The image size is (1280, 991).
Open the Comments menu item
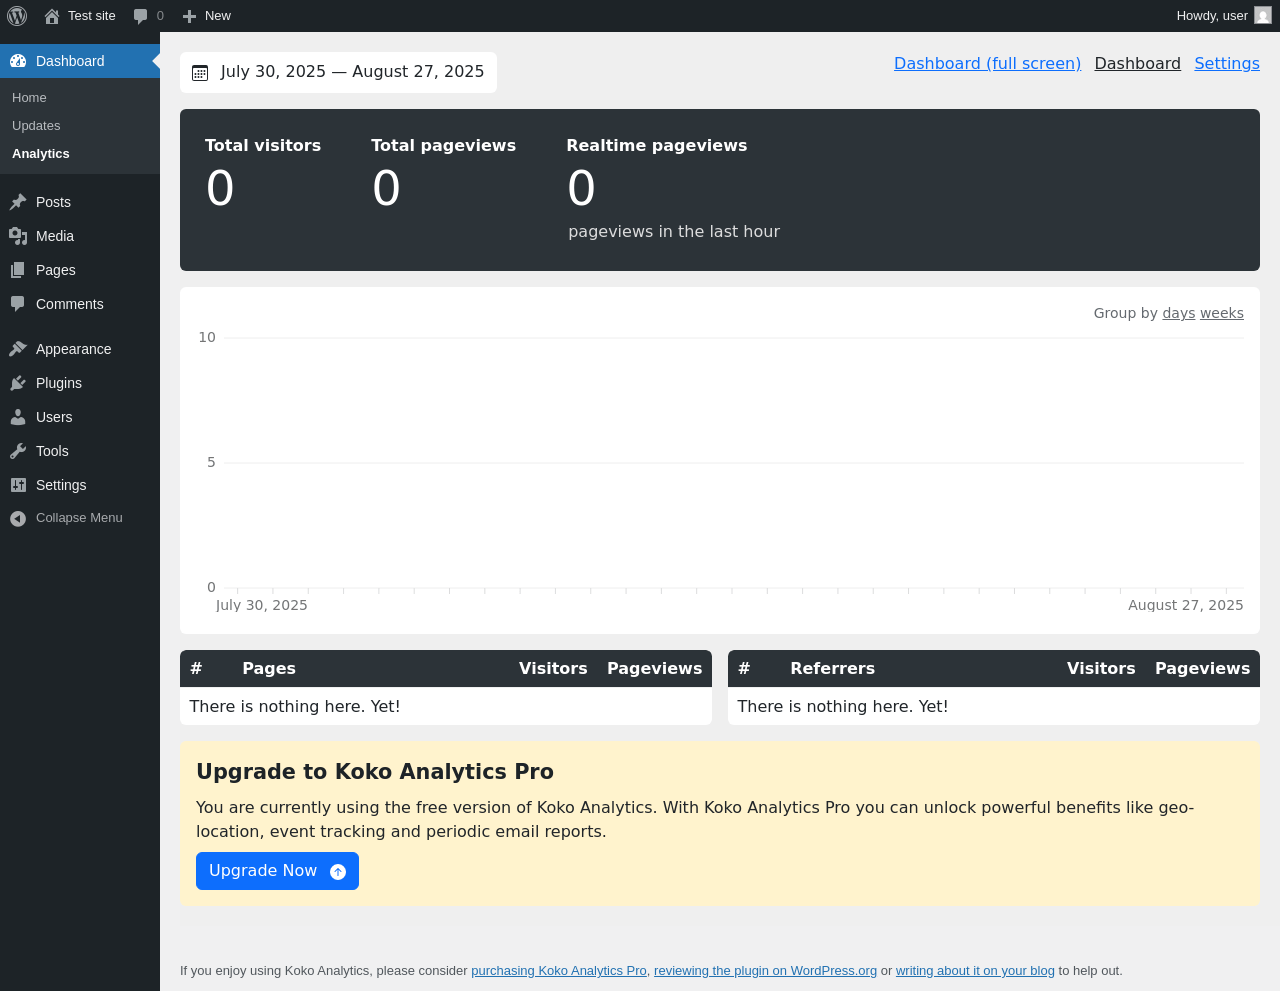pyautogui.click(x=80, y=304)
